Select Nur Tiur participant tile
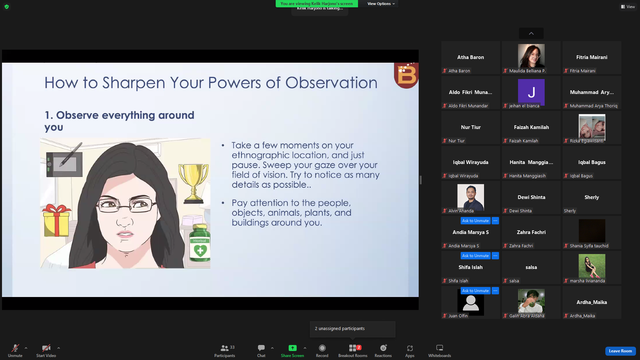 coord(471,127)
